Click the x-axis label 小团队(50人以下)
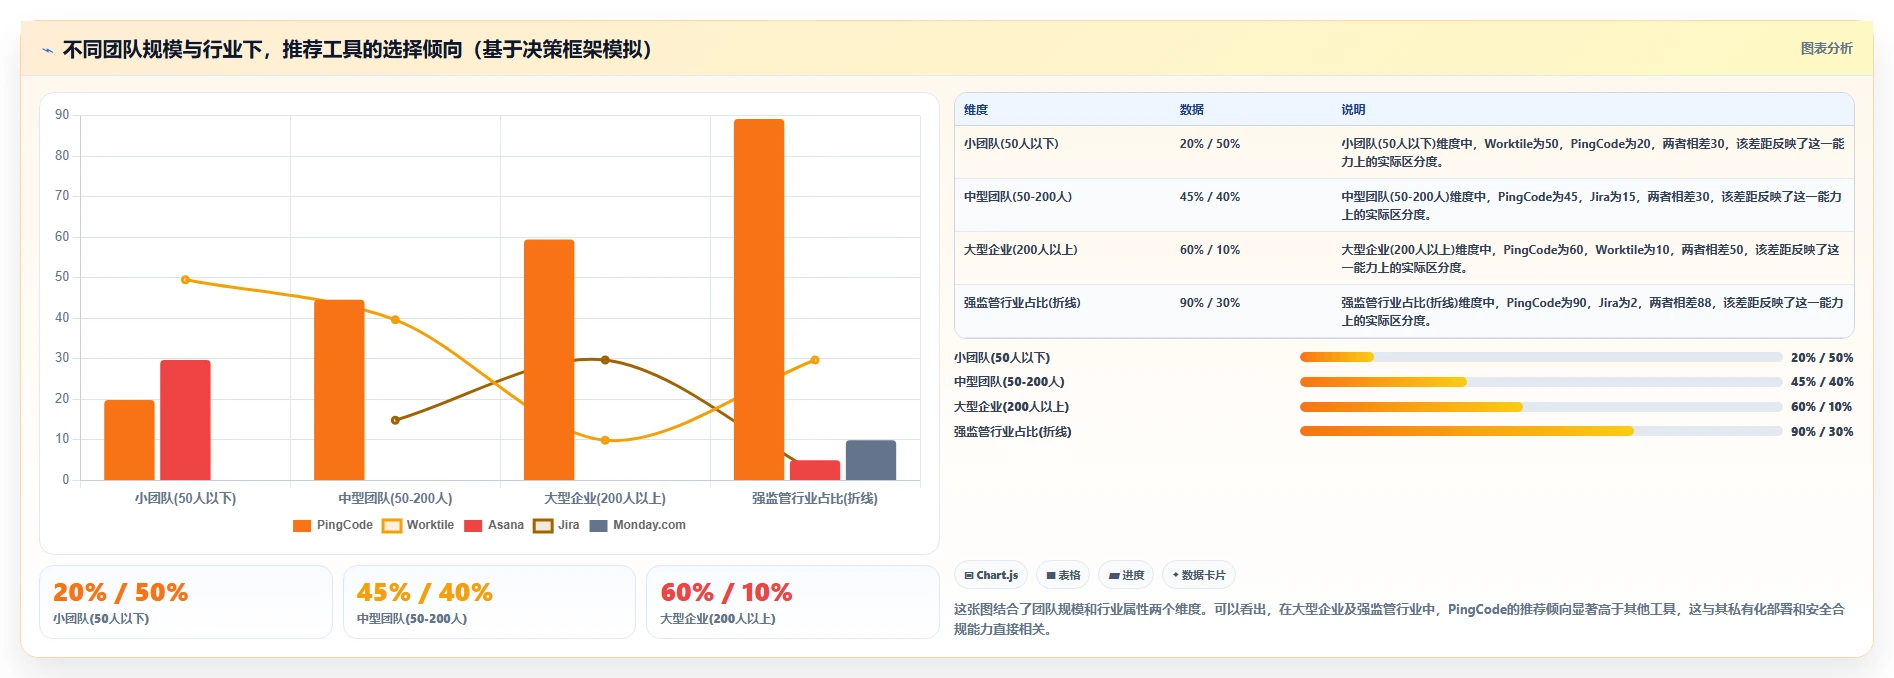1894x678 pixels. point(185,498)
